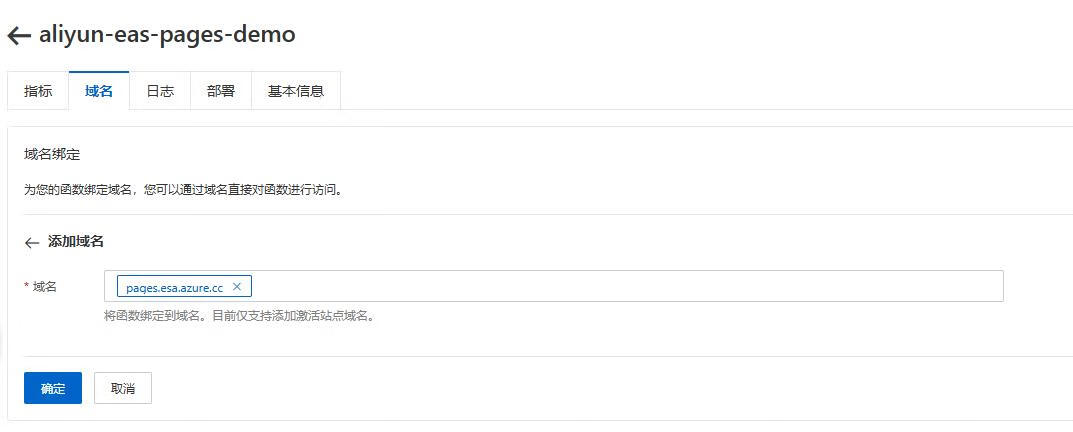Click the red asterisk beside 域名 label
Viewport: 1073px width, 432px height.
click(26, 288)
